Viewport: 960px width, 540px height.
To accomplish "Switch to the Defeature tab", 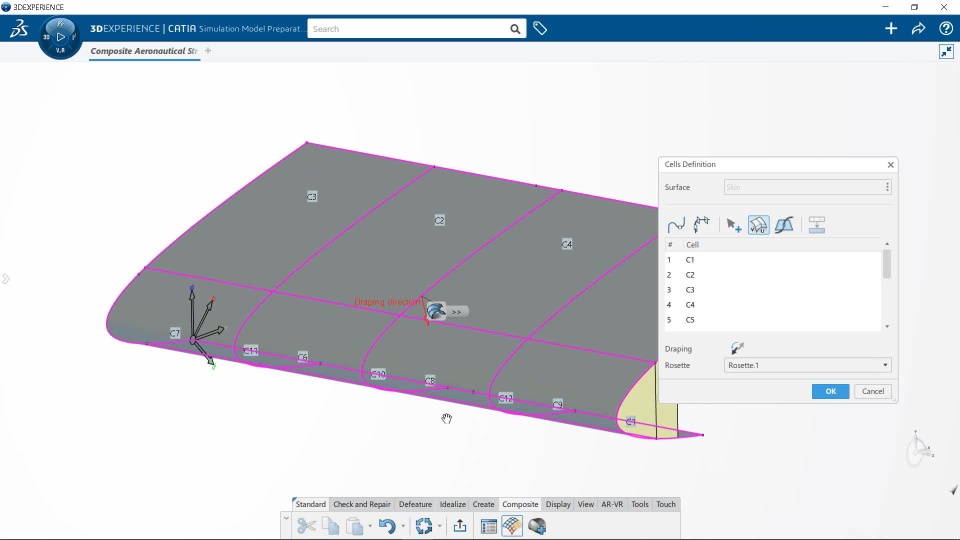I will pyautogui.click(x=415, y=504).
